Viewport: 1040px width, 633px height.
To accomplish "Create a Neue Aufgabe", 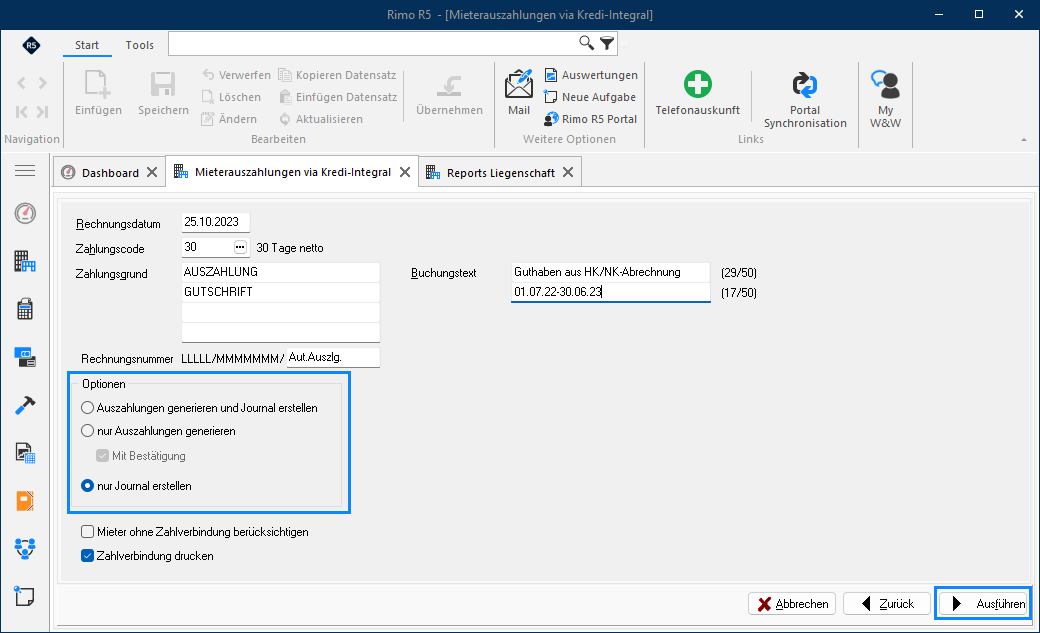I will [590, 97].
